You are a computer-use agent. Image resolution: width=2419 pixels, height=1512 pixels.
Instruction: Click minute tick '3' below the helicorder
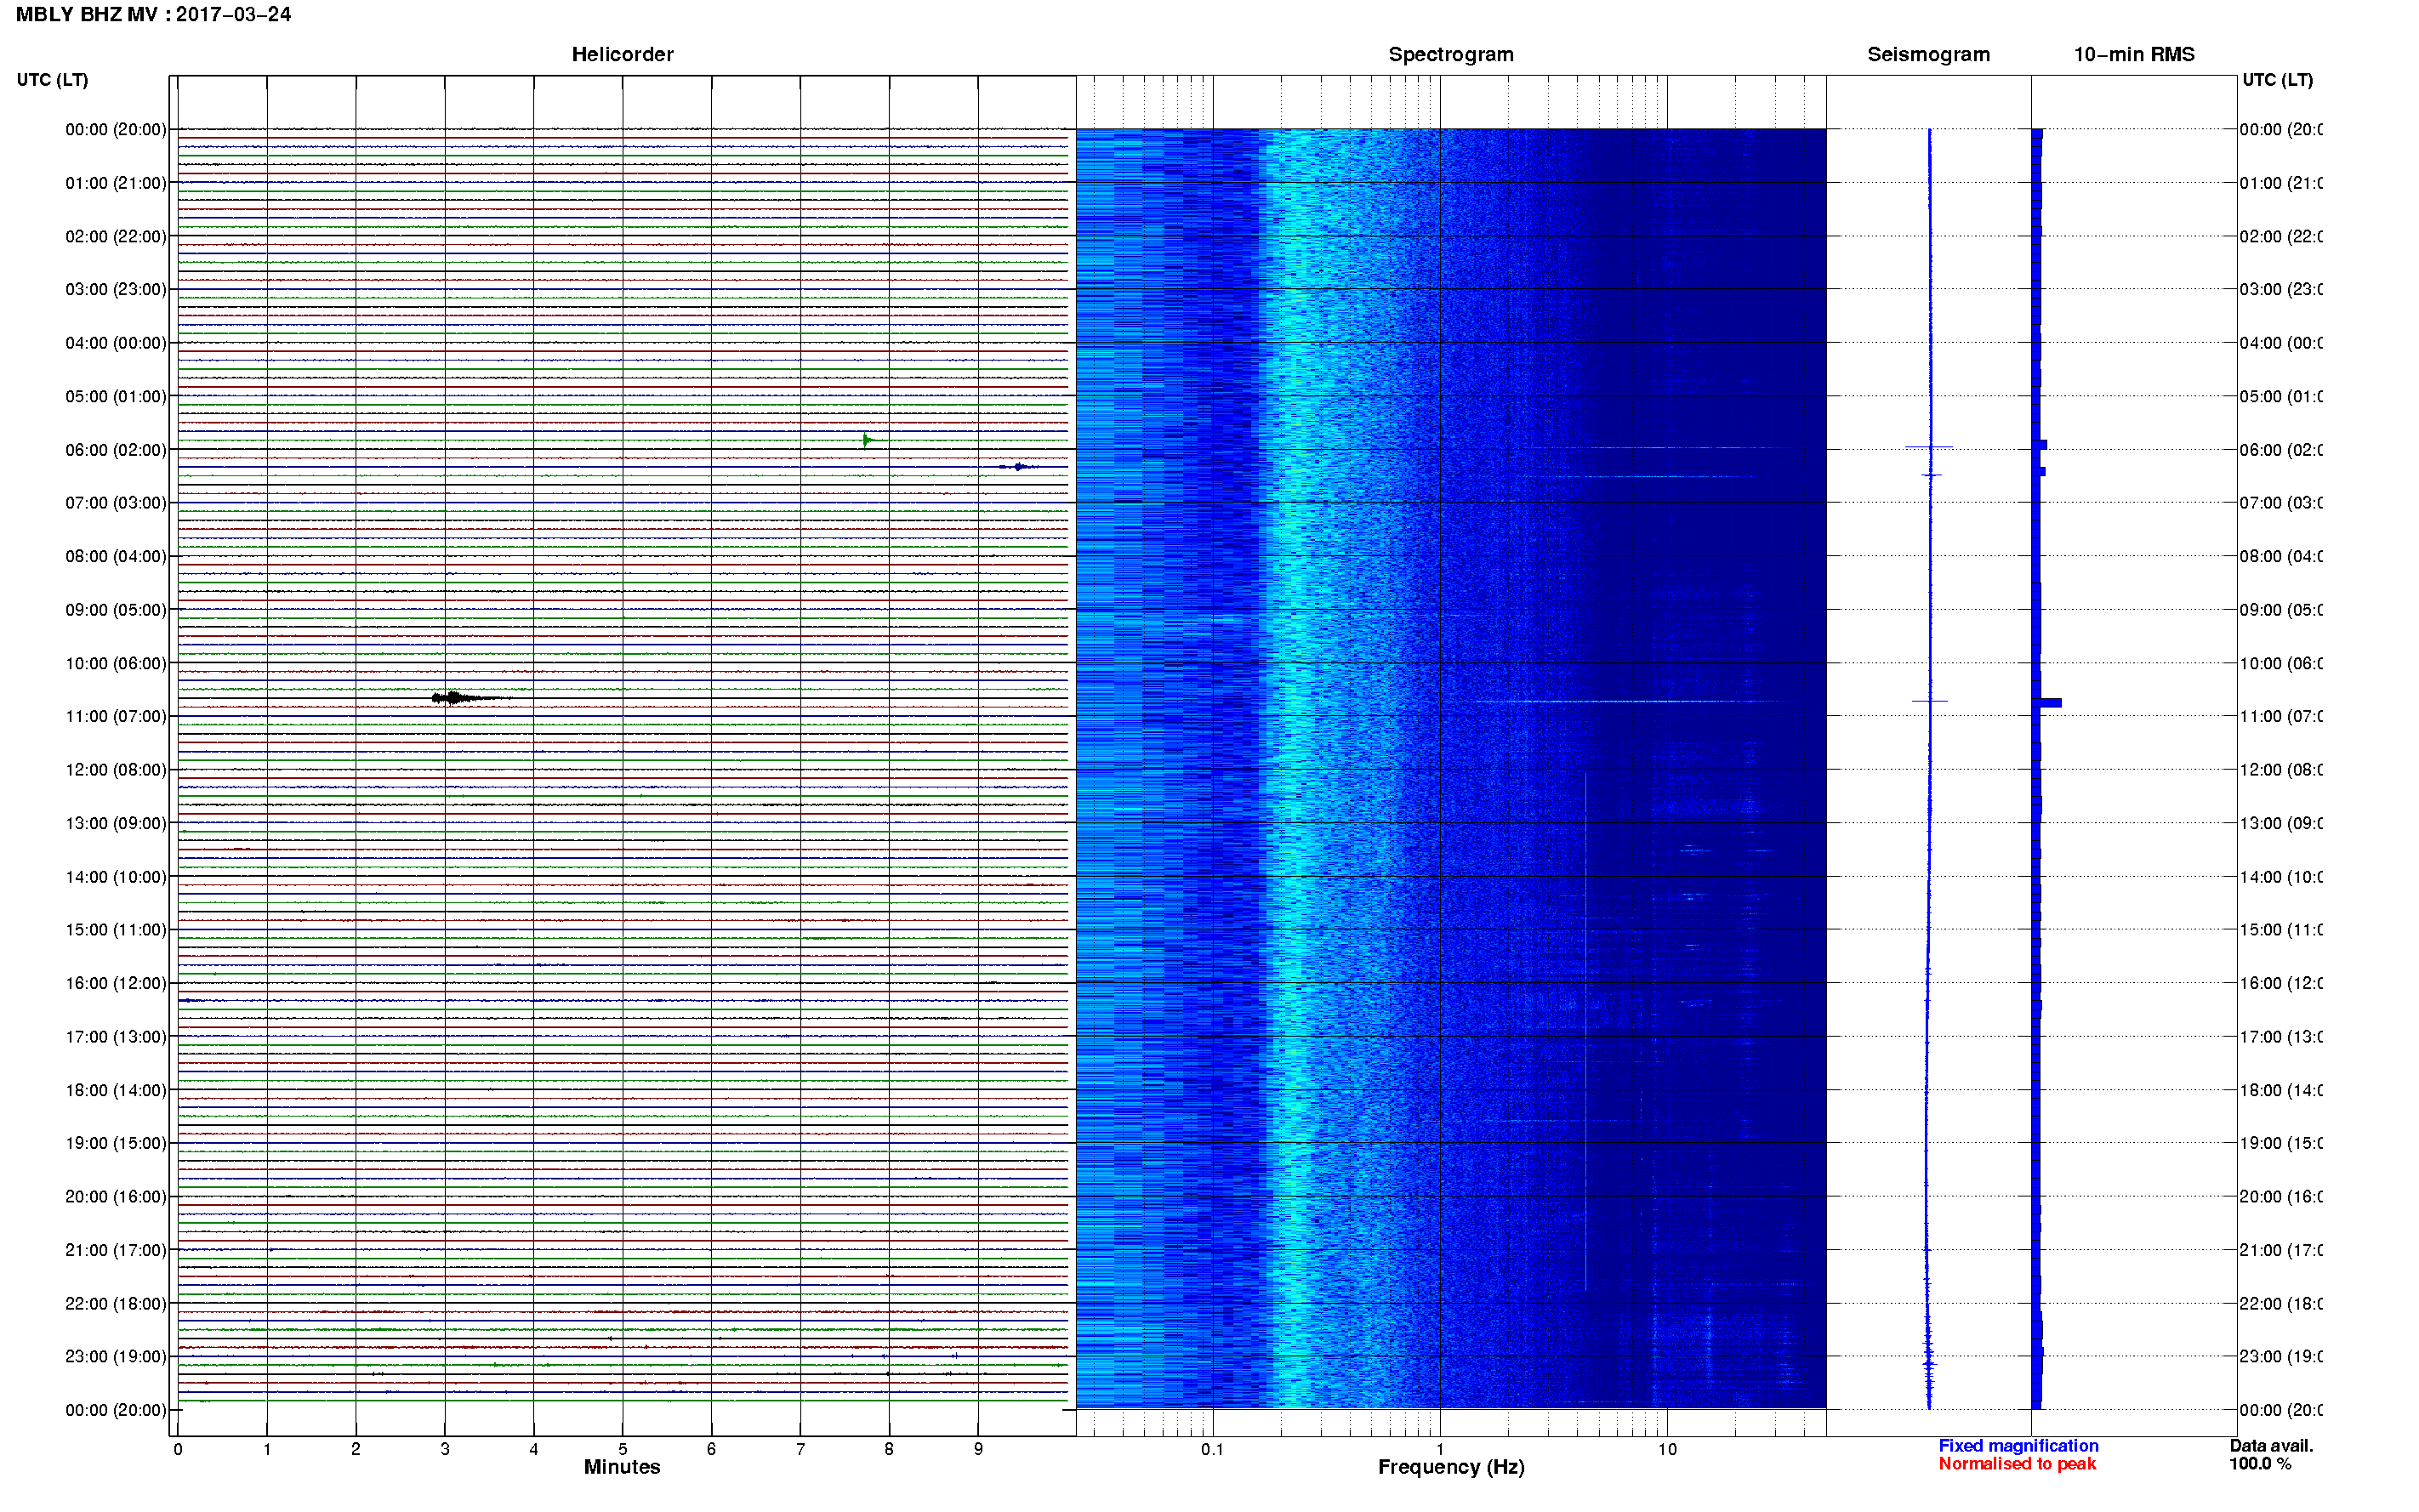point(445,1449)
